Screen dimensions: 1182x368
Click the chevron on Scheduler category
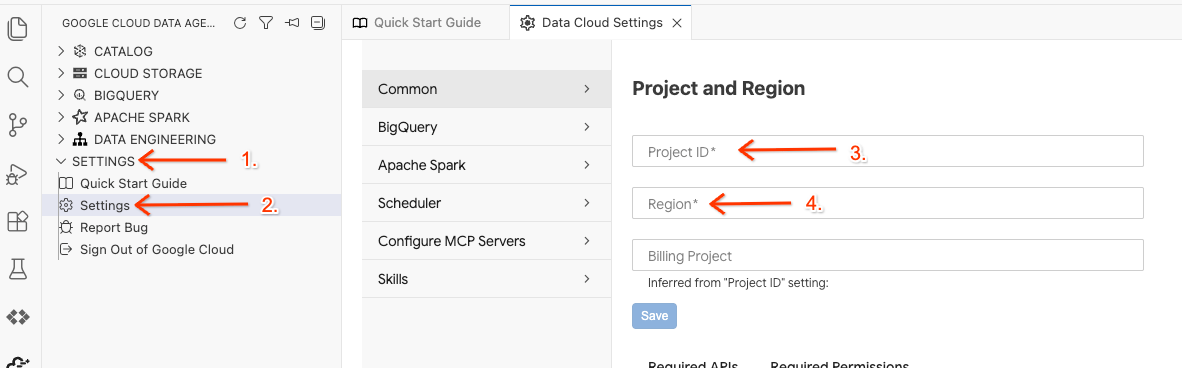[586, 203]
